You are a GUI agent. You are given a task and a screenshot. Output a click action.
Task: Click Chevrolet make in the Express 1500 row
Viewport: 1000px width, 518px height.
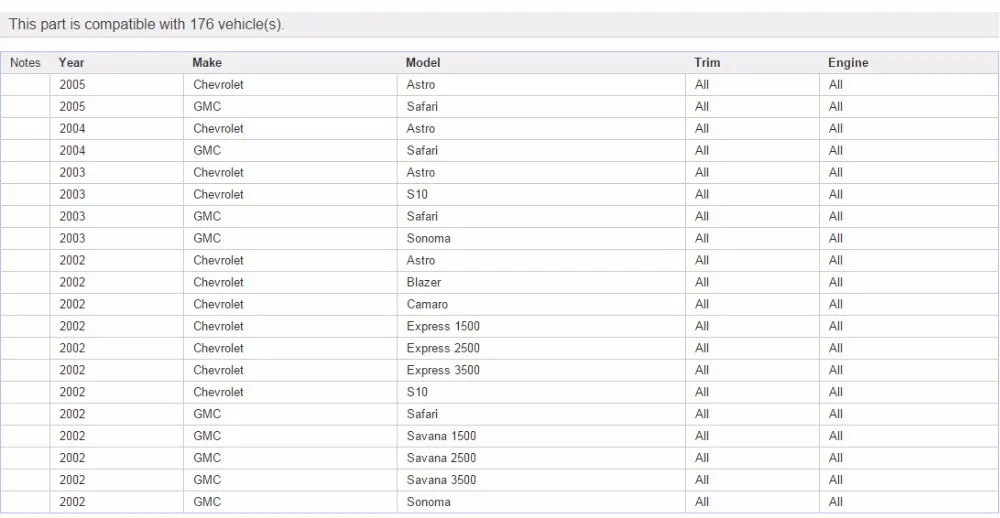coord(218,326)
